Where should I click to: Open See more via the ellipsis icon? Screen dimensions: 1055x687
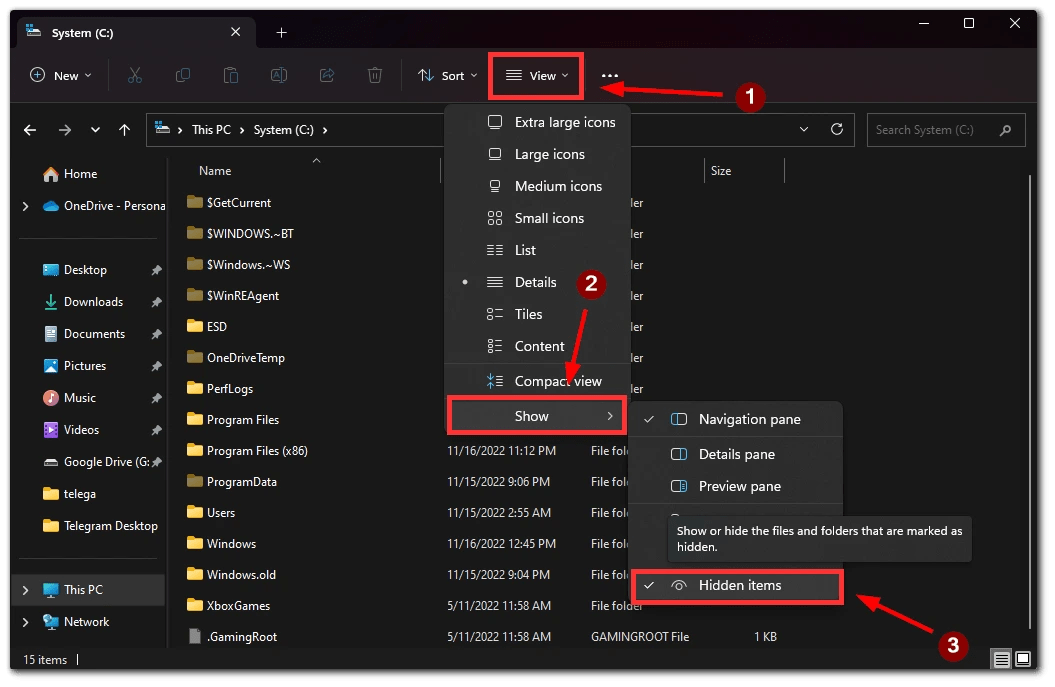(x=610, y=75)
